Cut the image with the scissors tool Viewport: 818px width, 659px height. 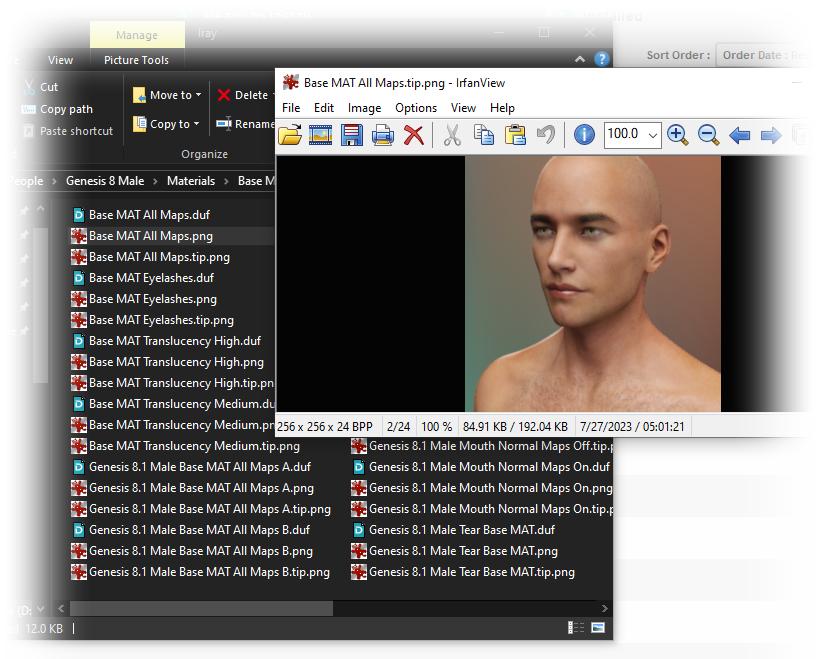pos(452,135)
